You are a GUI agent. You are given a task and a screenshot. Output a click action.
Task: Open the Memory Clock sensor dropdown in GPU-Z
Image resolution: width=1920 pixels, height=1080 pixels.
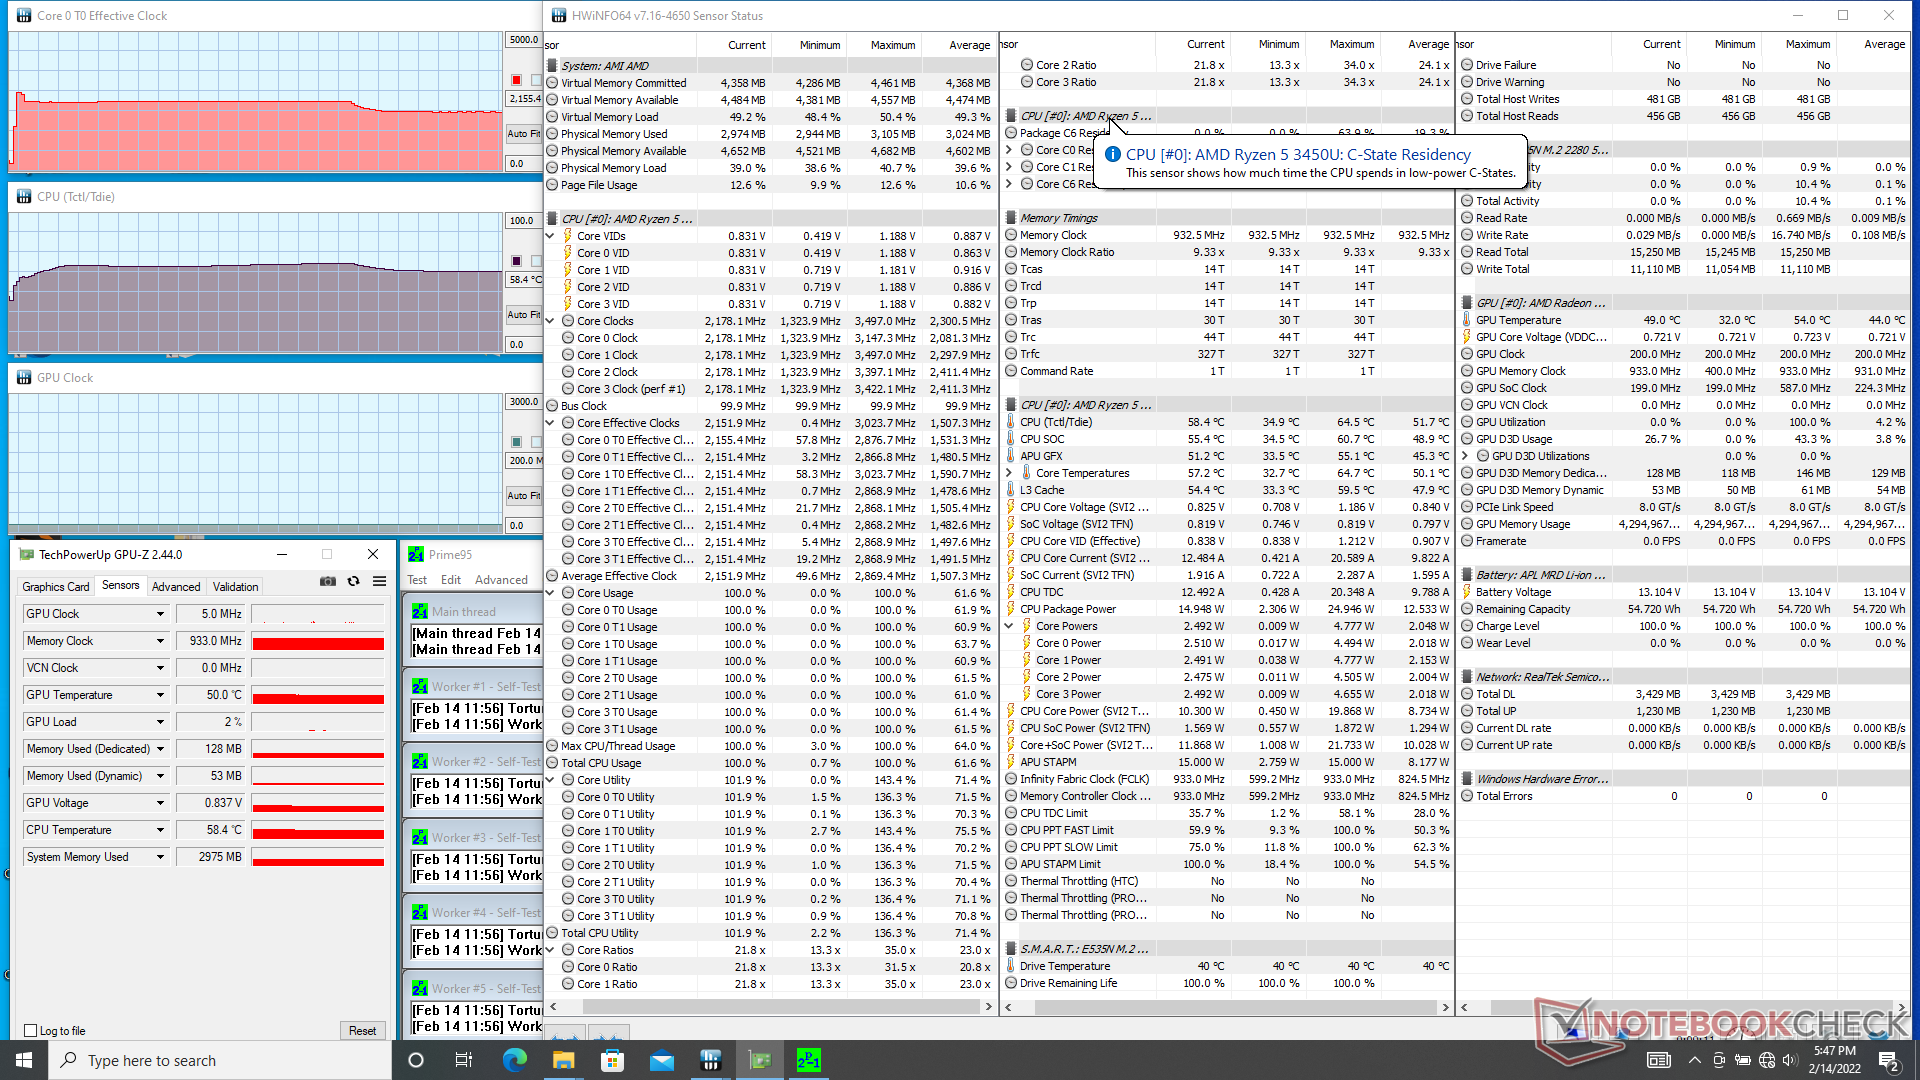(x=160, y=641)
